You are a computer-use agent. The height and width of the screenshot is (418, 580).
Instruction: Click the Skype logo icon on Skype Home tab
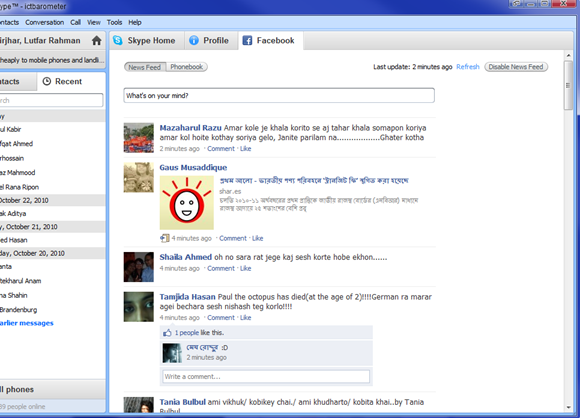tap(118, 40)
